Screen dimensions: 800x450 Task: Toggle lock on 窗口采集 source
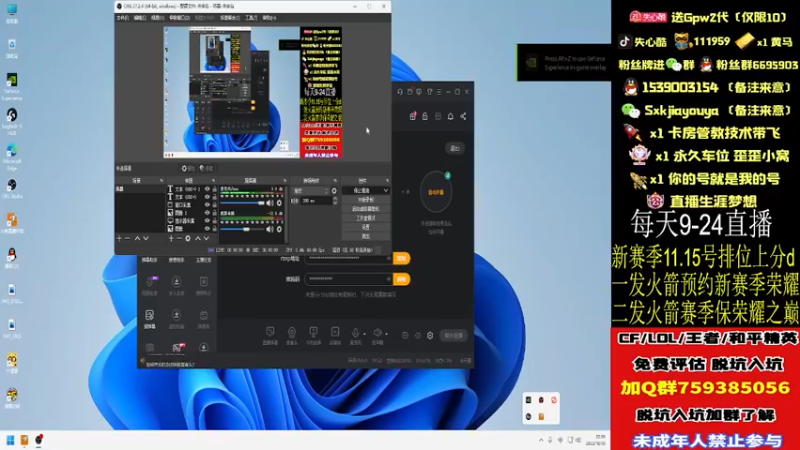[214, 205]
